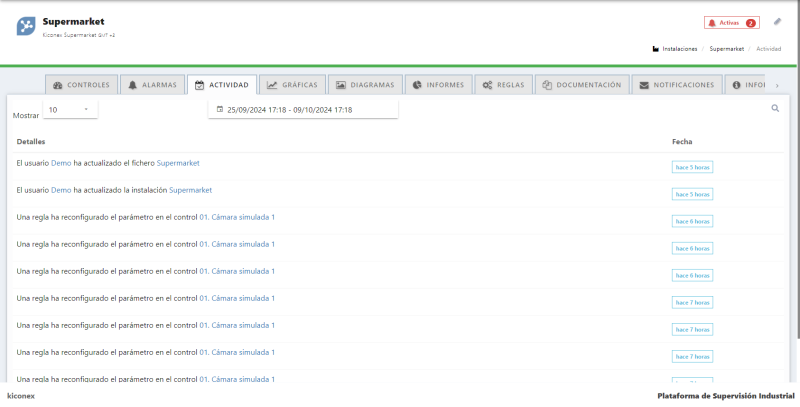Image resolution: width=800 pixels, height=407 pixels.
Task: Open the date range picker field
Action: (x=303, y=110)
